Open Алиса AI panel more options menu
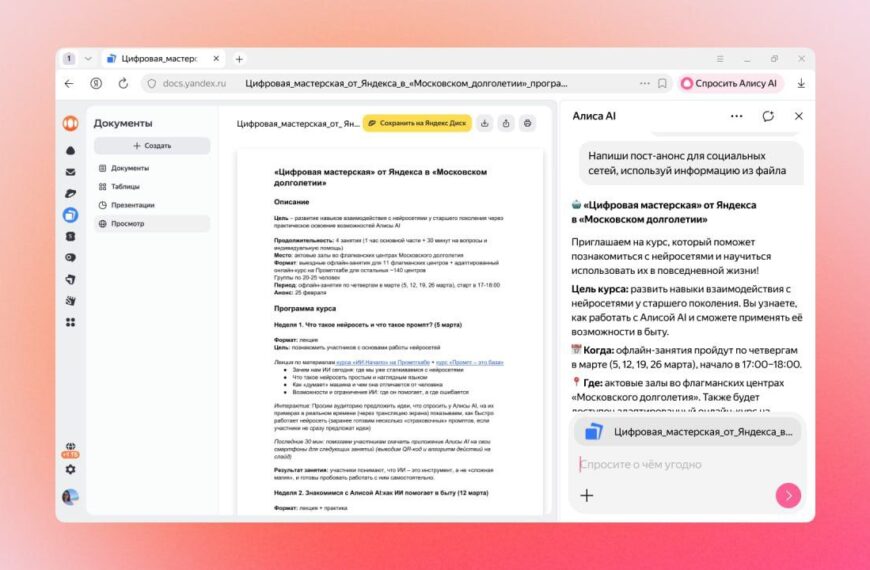870x570 pixels. pyautogui.click(x=736, y=116)
